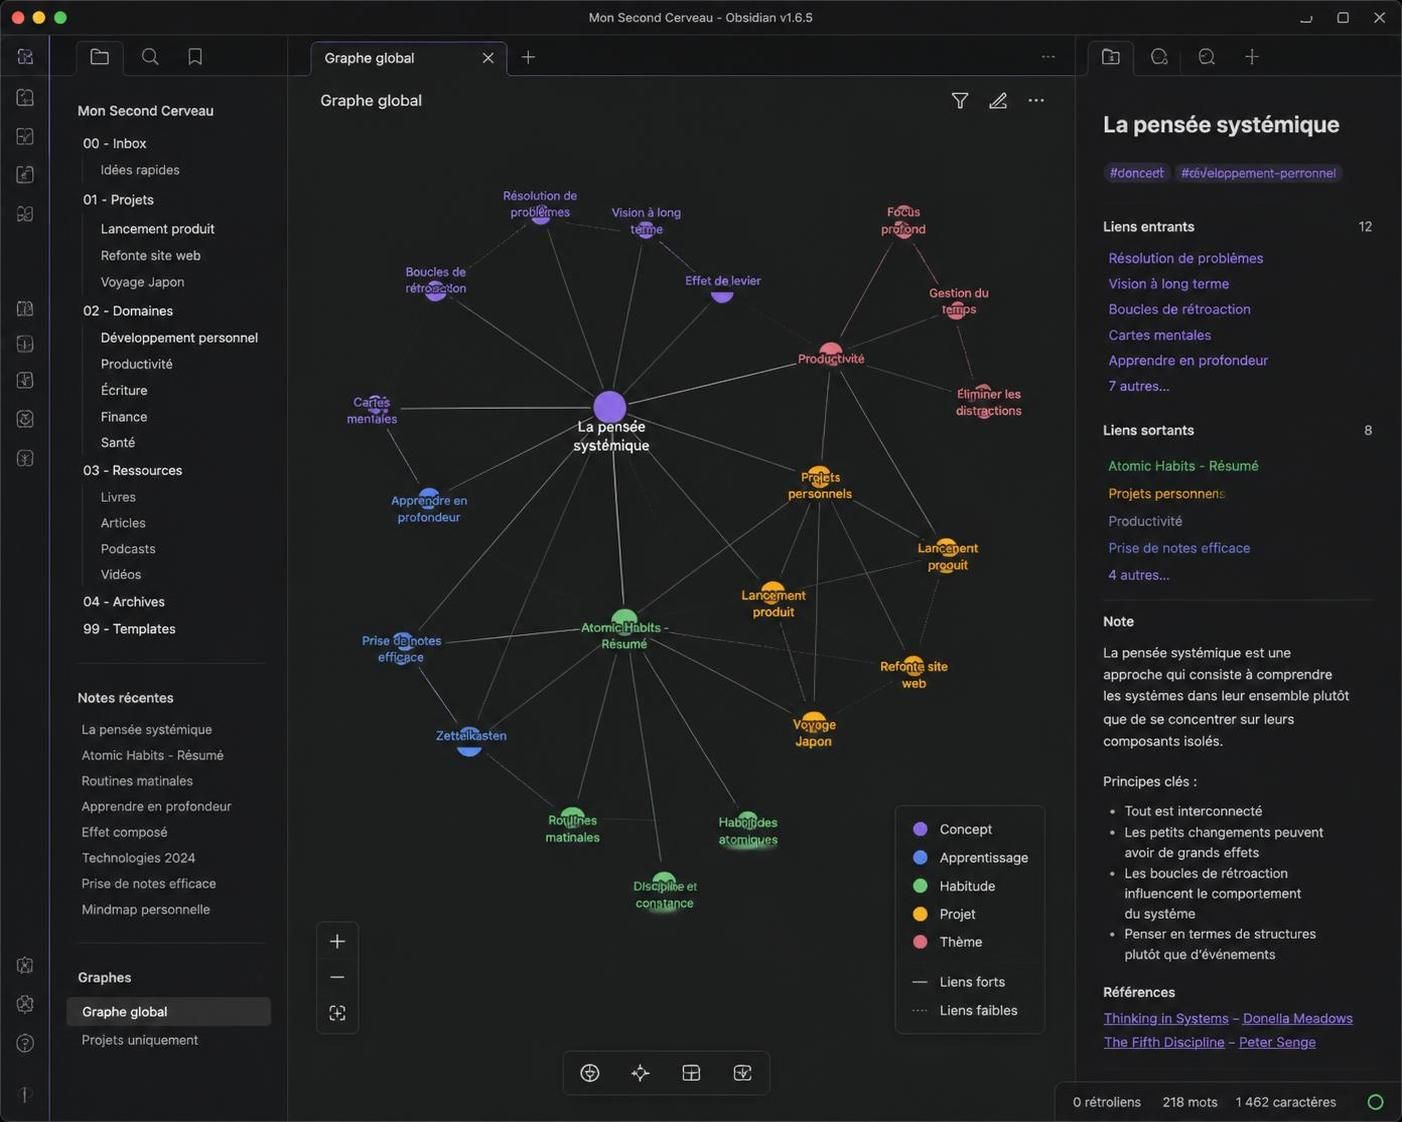Open incoming link Boucles de rétroaction
The width and height of the screenshot is (1402, 1122).
1179,309
